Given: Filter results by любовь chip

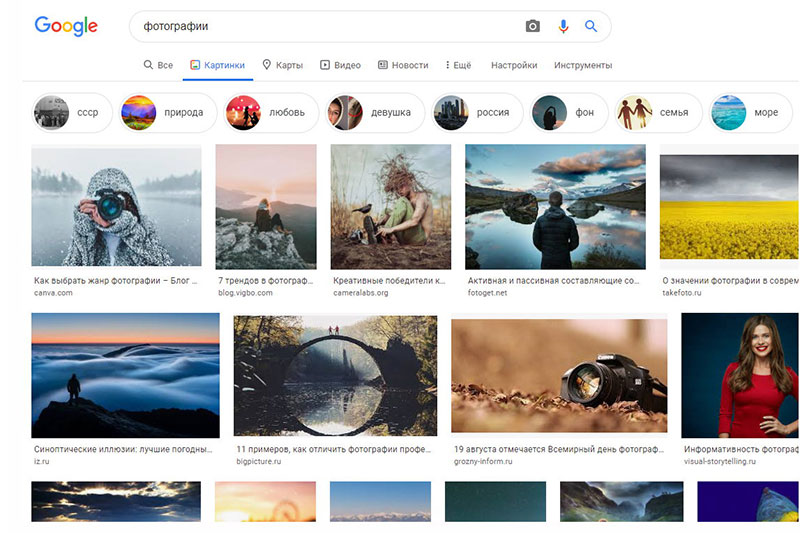Looking at the screenshot, I should tap(271, 113).
